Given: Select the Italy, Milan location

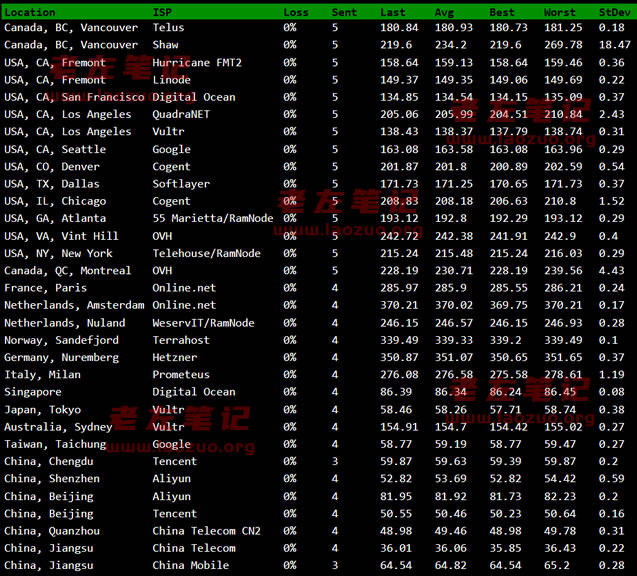Looking at the screenshot, I should coord(42,375).
